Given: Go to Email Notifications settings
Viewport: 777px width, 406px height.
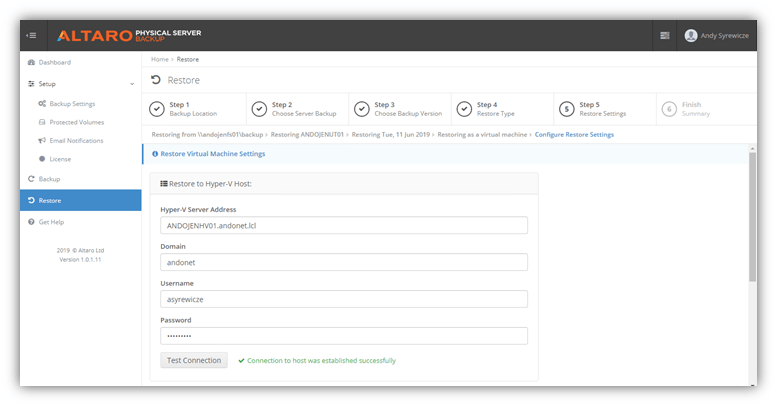Looking at the screenshot, I should point(76,140).
